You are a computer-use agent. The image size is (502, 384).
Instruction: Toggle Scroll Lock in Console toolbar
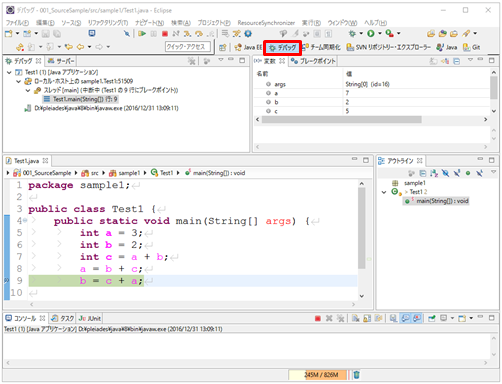click(x=367, y=319)
